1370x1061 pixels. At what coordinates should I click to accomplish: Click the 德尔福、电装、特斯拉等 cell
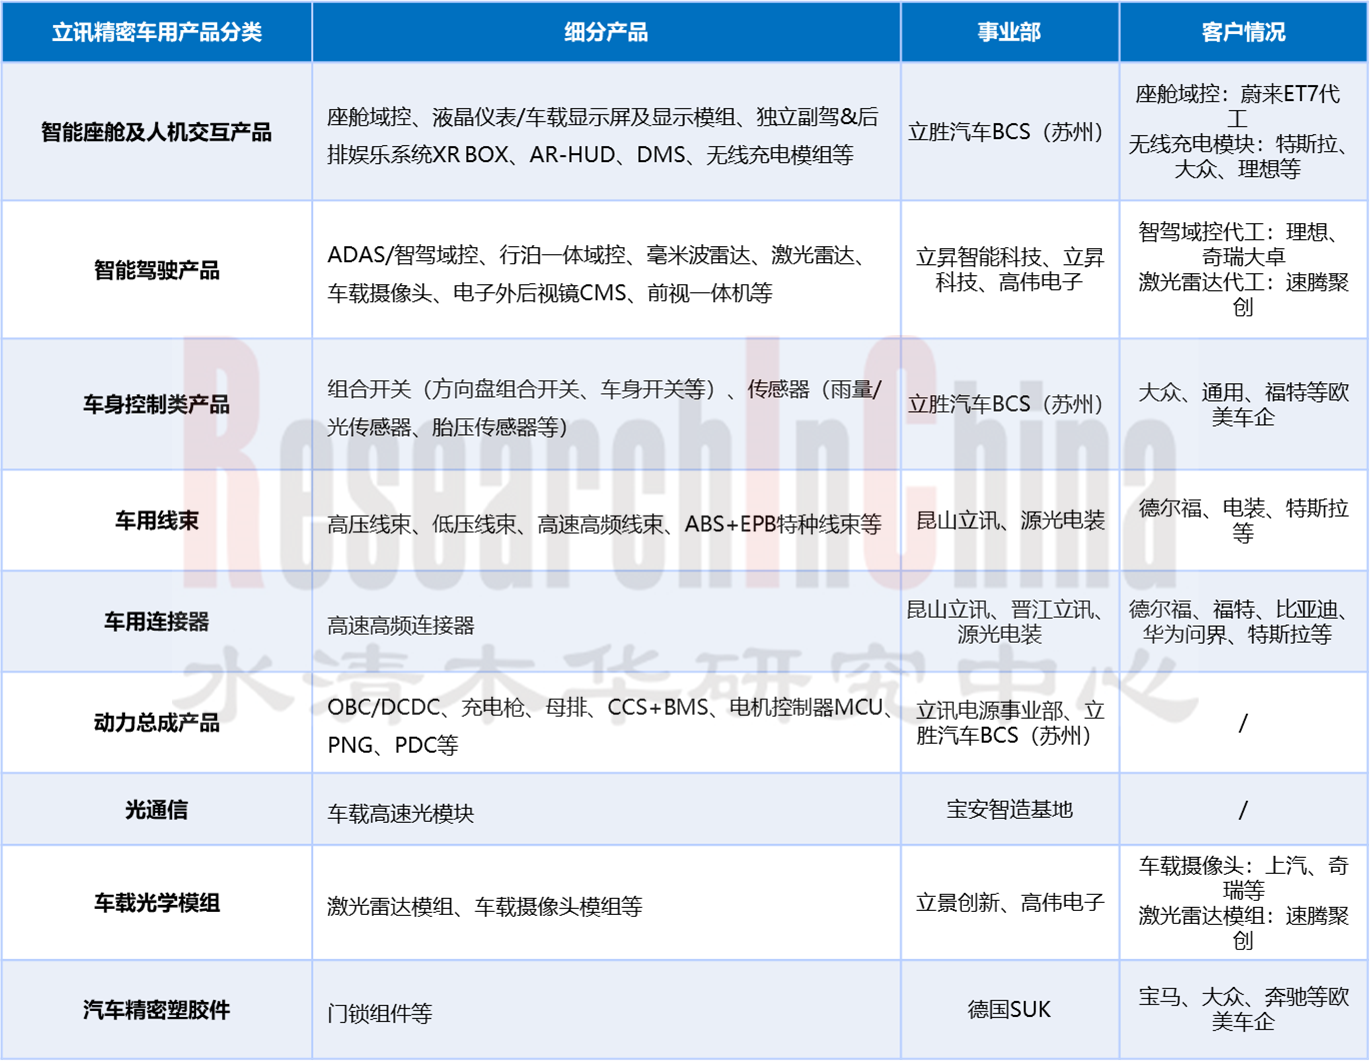coord(1243,521)
